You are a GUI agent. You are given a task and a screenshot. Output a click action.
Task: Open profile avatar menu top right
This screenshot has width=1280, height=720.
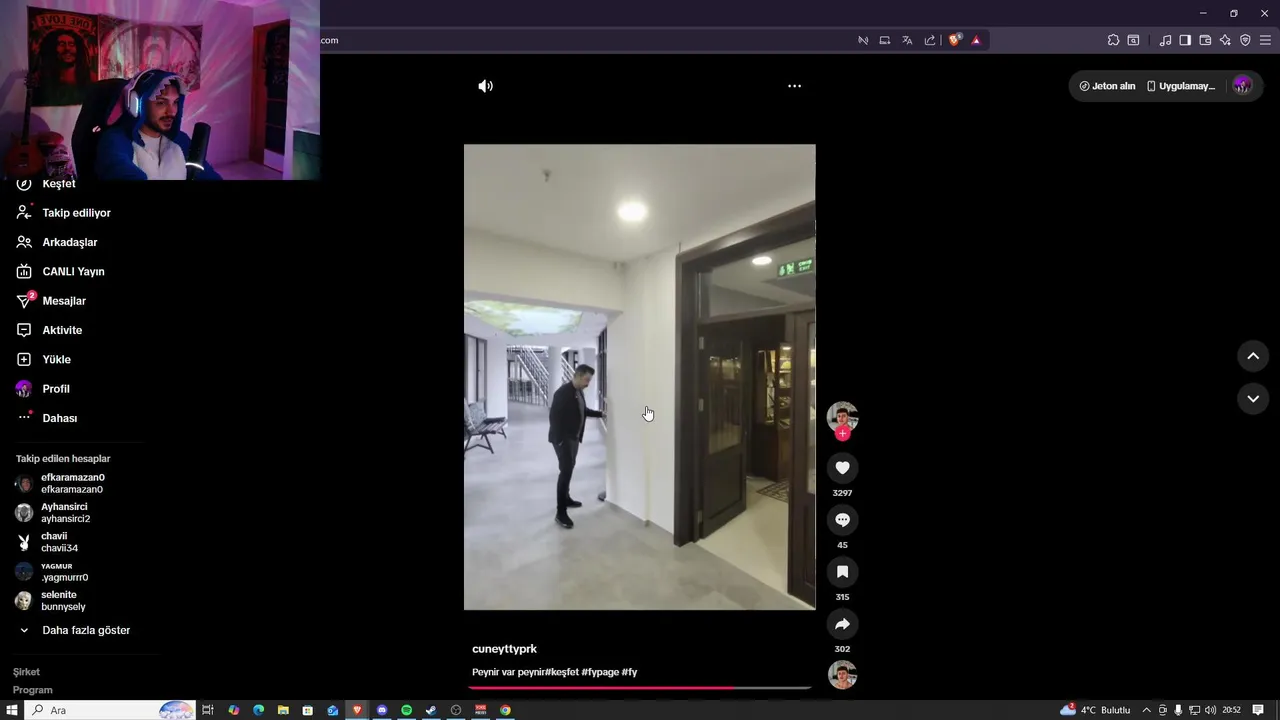coord(1242,86)
